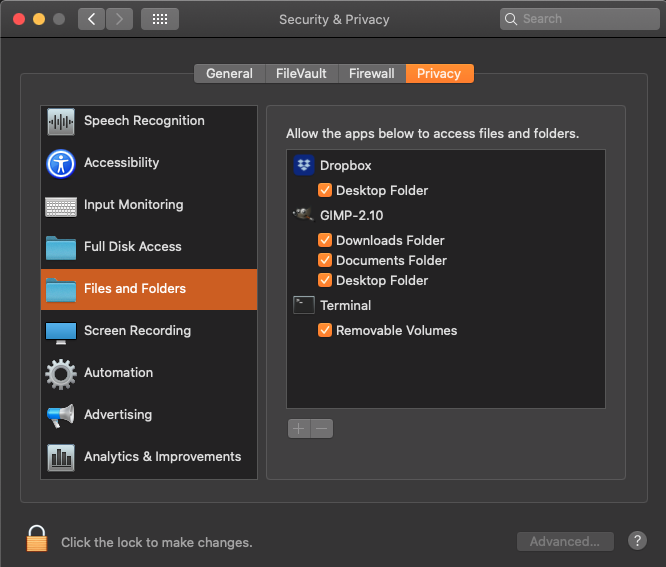This screenshot has width=666, height=567.
Task: Switch to the Firewall tab
Action: (x=371, y=73)
